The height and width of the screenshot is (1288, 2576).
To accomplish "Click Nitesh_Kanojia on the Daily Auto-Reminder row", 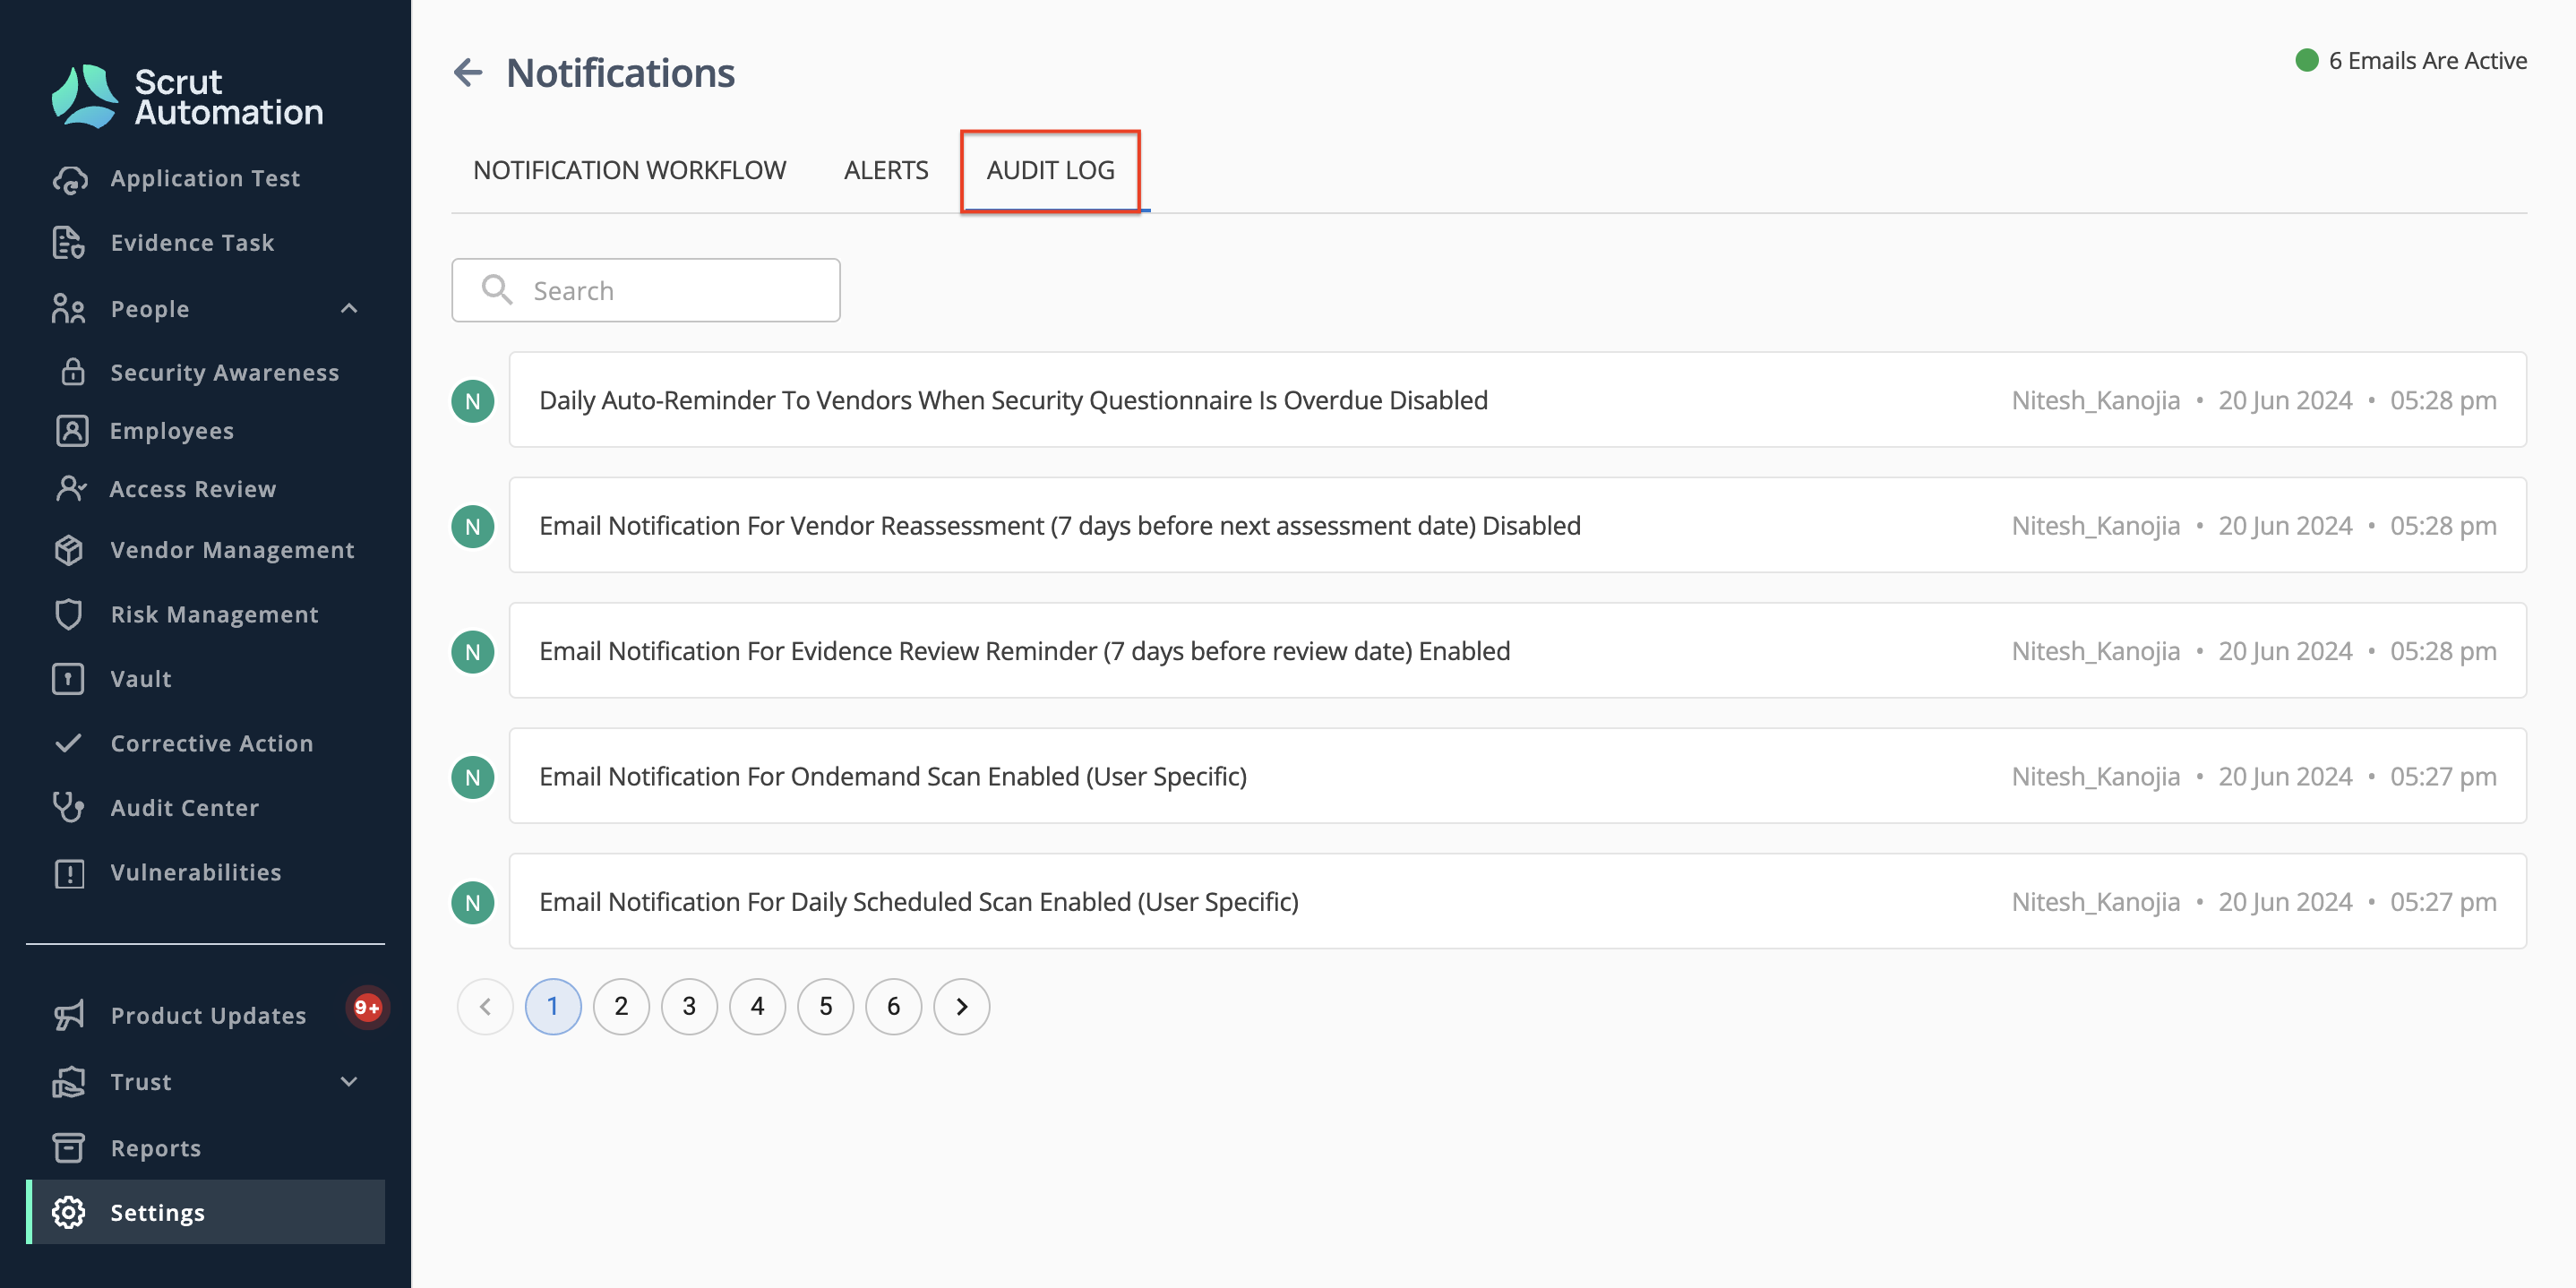I will click(2096, 401).
